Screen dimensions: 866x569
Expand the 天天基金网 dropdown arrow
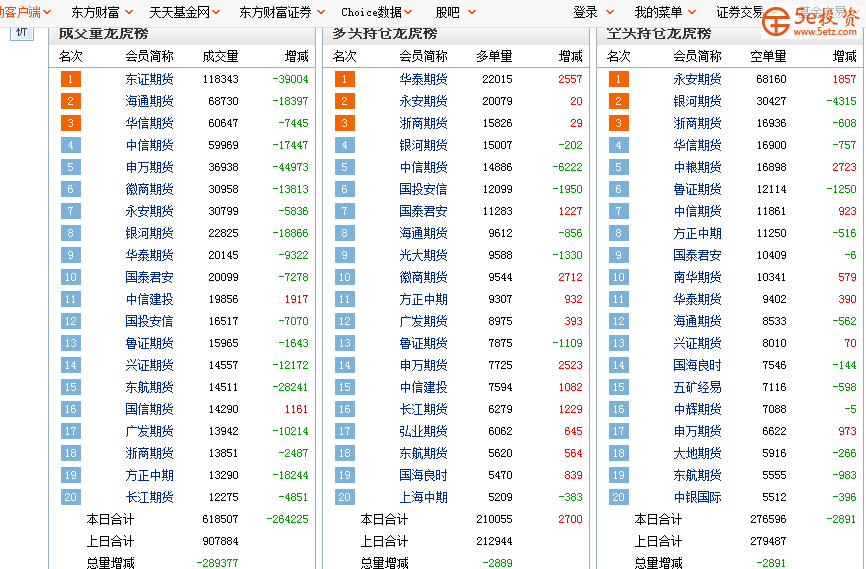click(x=216, y=12)
